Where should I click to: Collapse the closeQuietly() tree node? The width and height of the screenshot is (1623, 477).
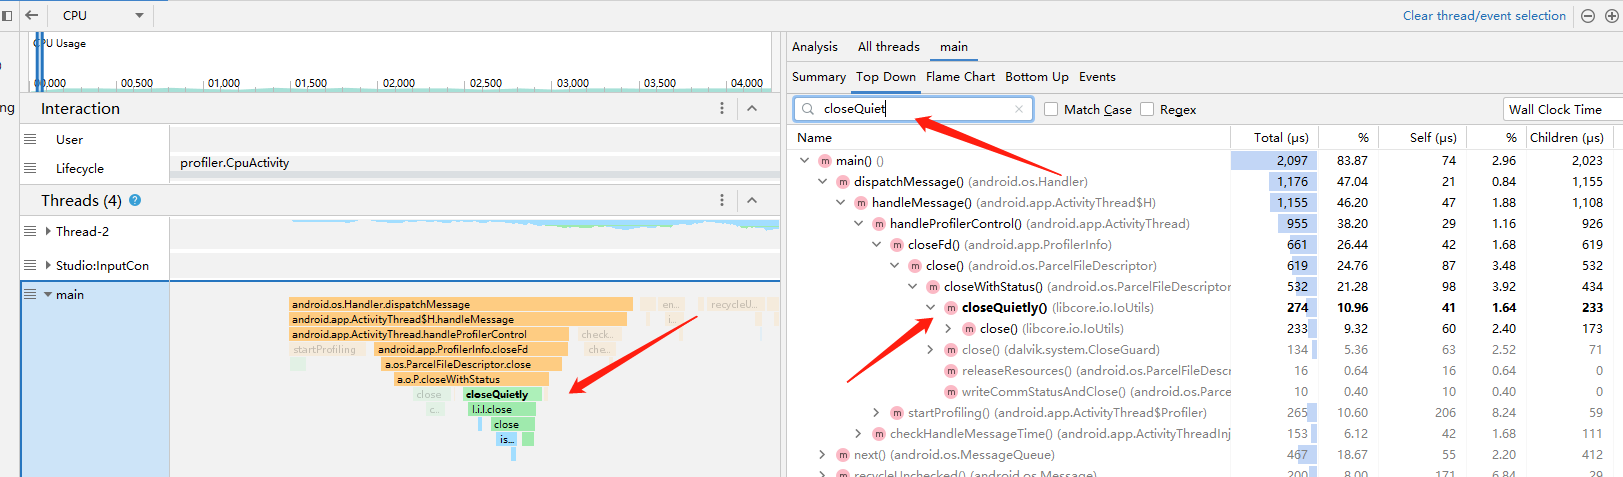click(x=930, y=307)
